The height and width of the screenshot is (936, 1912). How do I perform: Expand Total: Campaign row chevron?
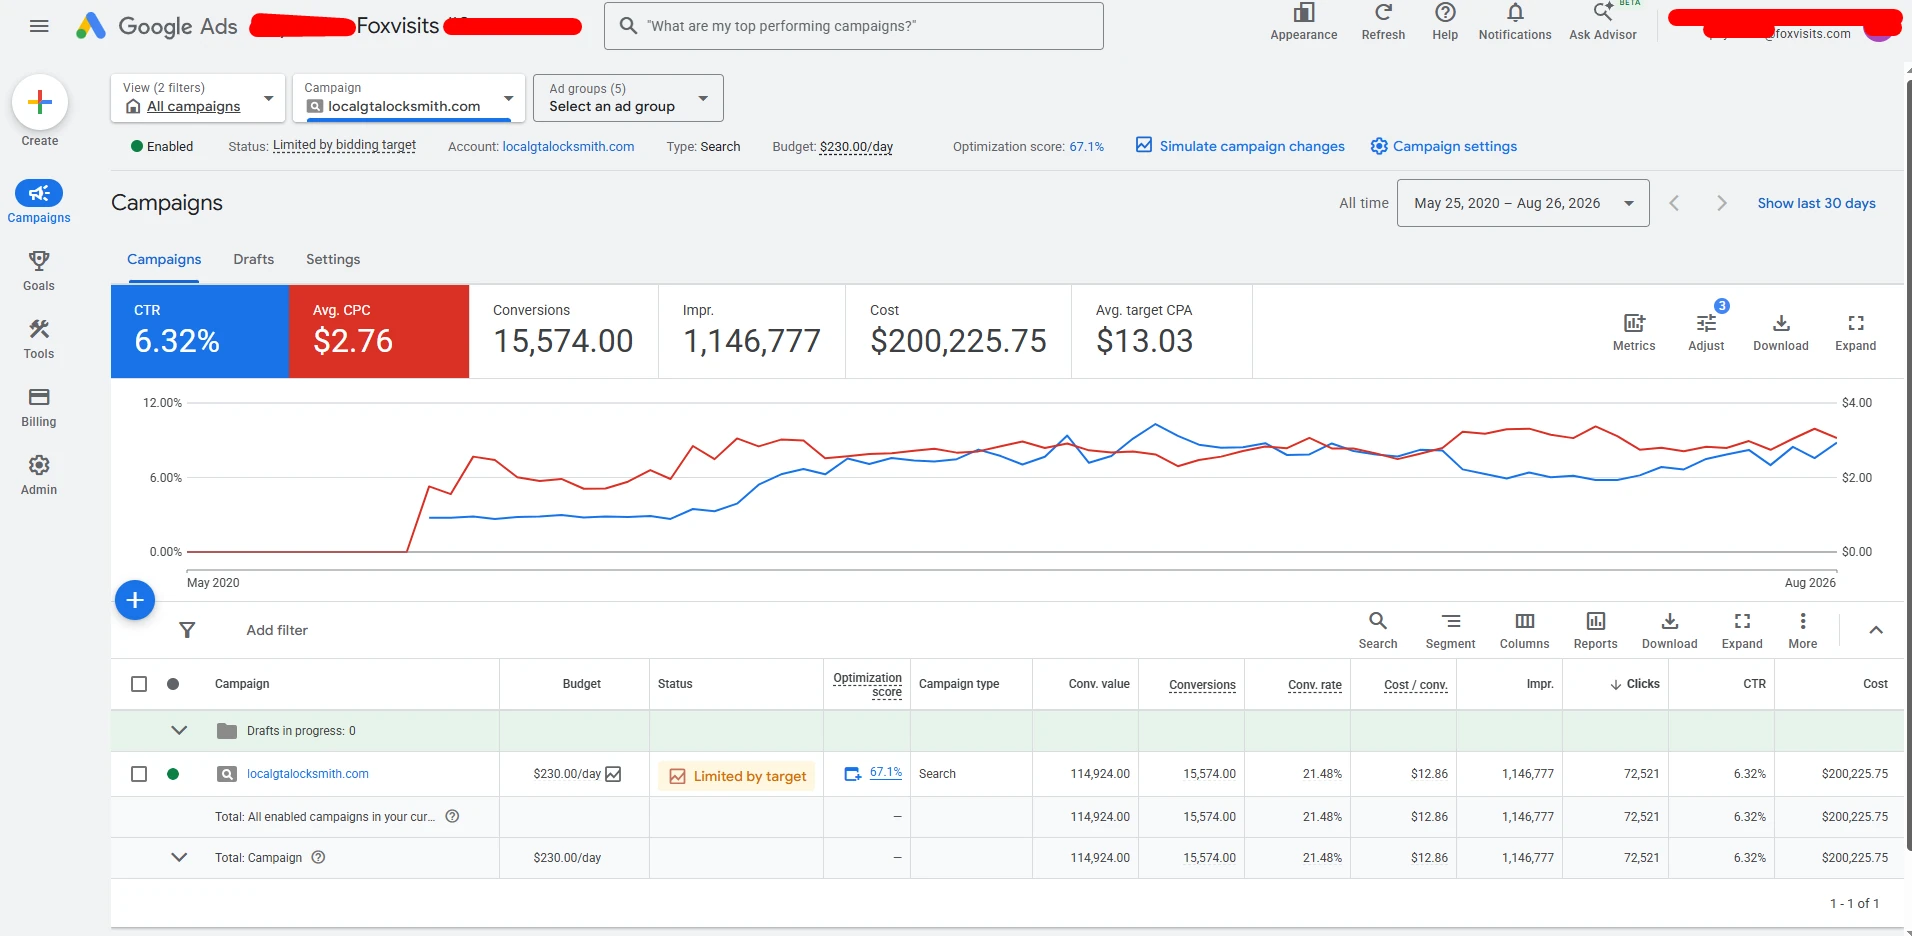(x=179, y=857)
